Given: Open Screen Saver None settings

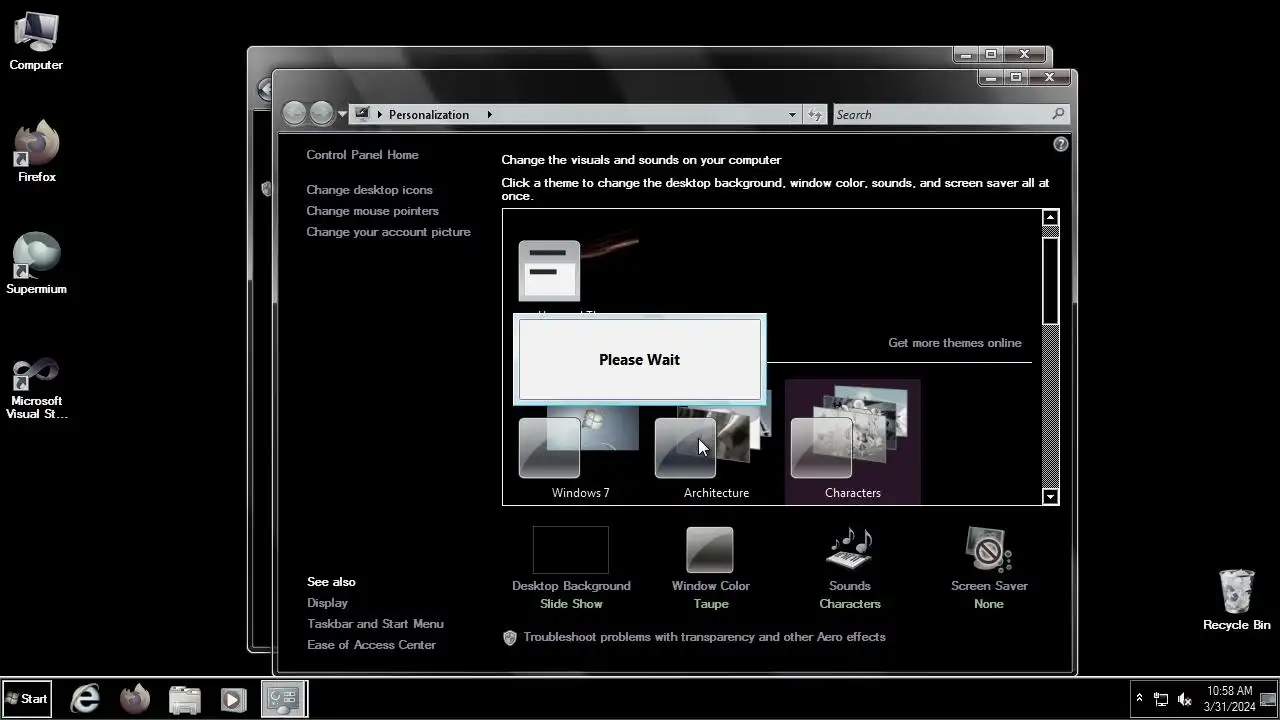Looking at the screenshot, I should point(989,568).
